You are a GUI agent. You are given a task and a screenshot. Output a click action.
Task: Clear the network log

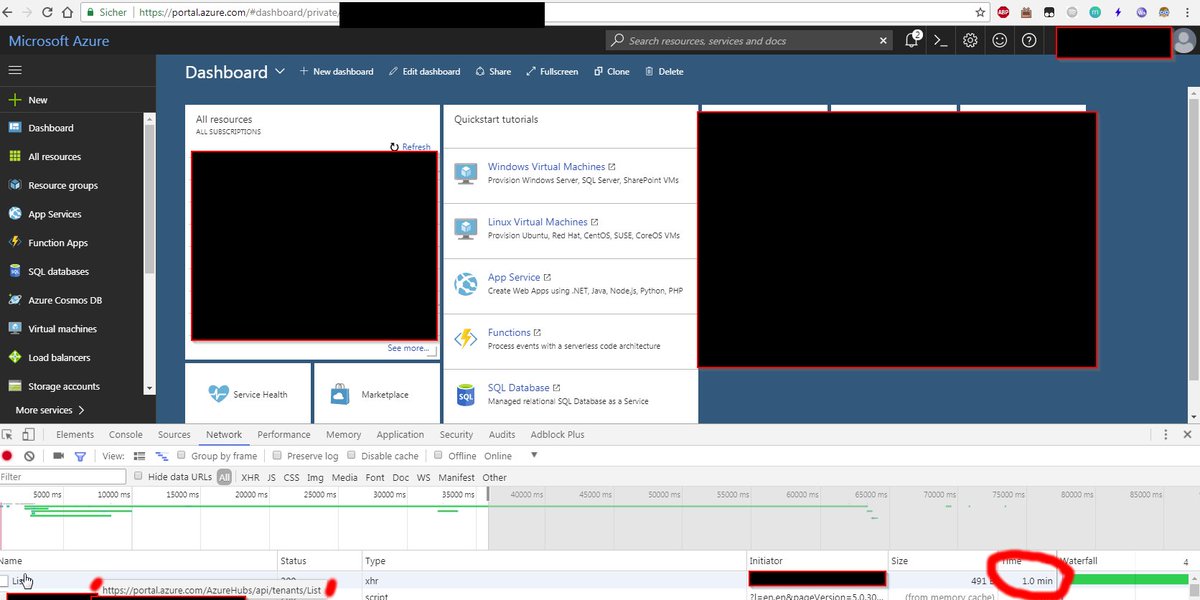point(30,456)
